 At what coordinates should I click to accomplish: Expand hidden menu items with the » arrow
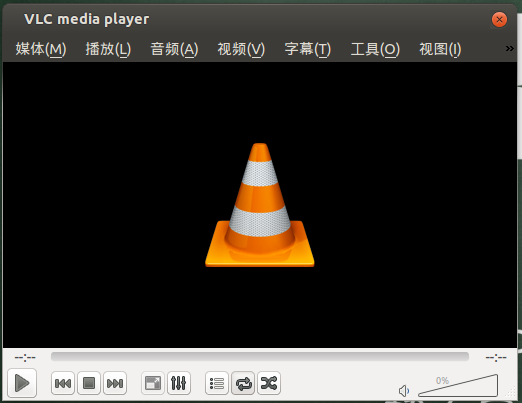click(509, 49)
